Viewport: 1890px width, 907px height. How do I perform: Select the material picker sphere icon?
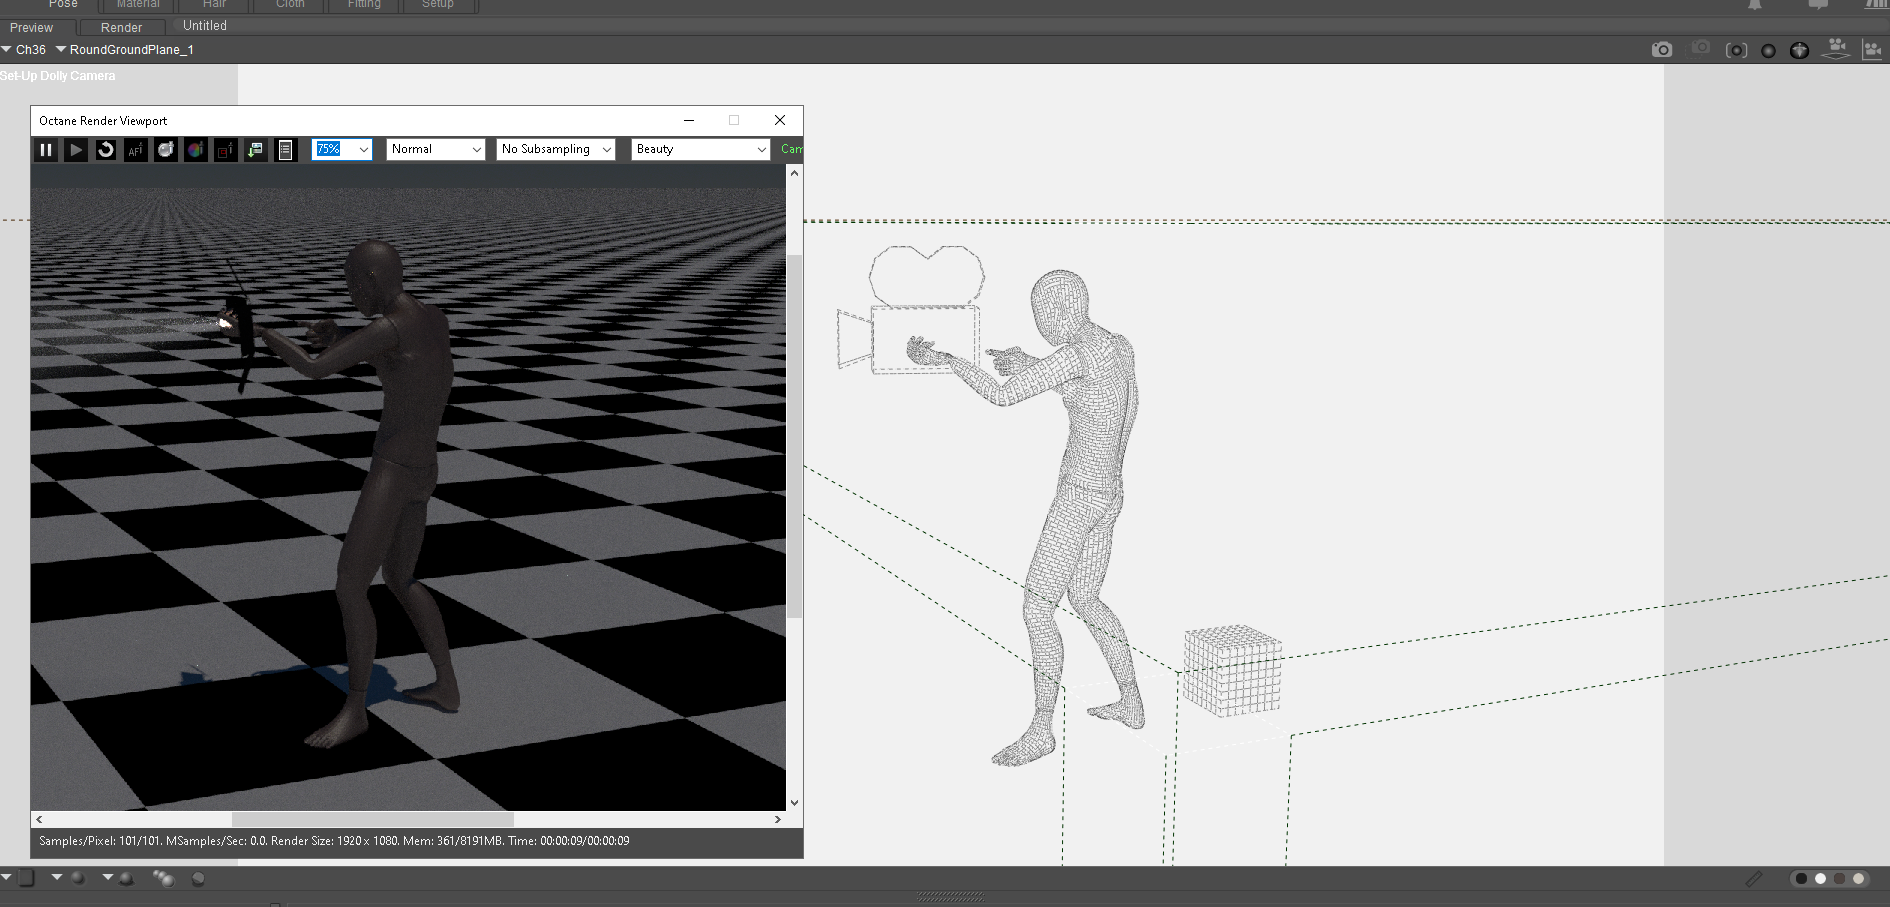point(166,150)
